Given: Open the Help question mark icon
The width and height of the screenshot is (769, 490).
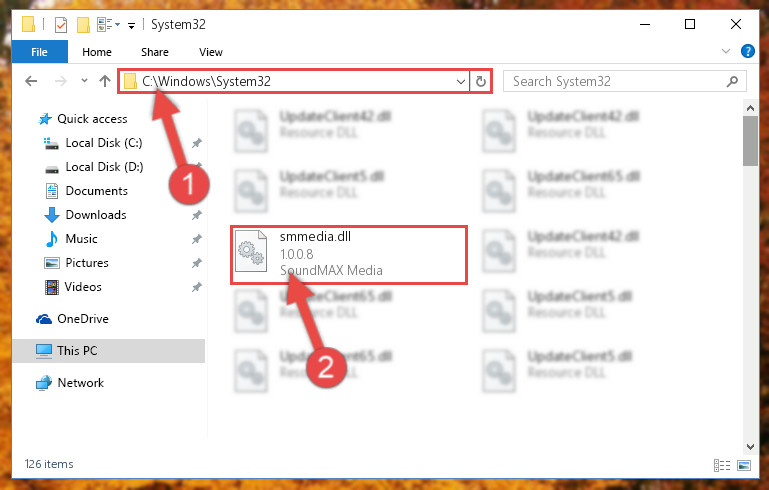Looking at the screenshot, I should [x=747, y=51].
